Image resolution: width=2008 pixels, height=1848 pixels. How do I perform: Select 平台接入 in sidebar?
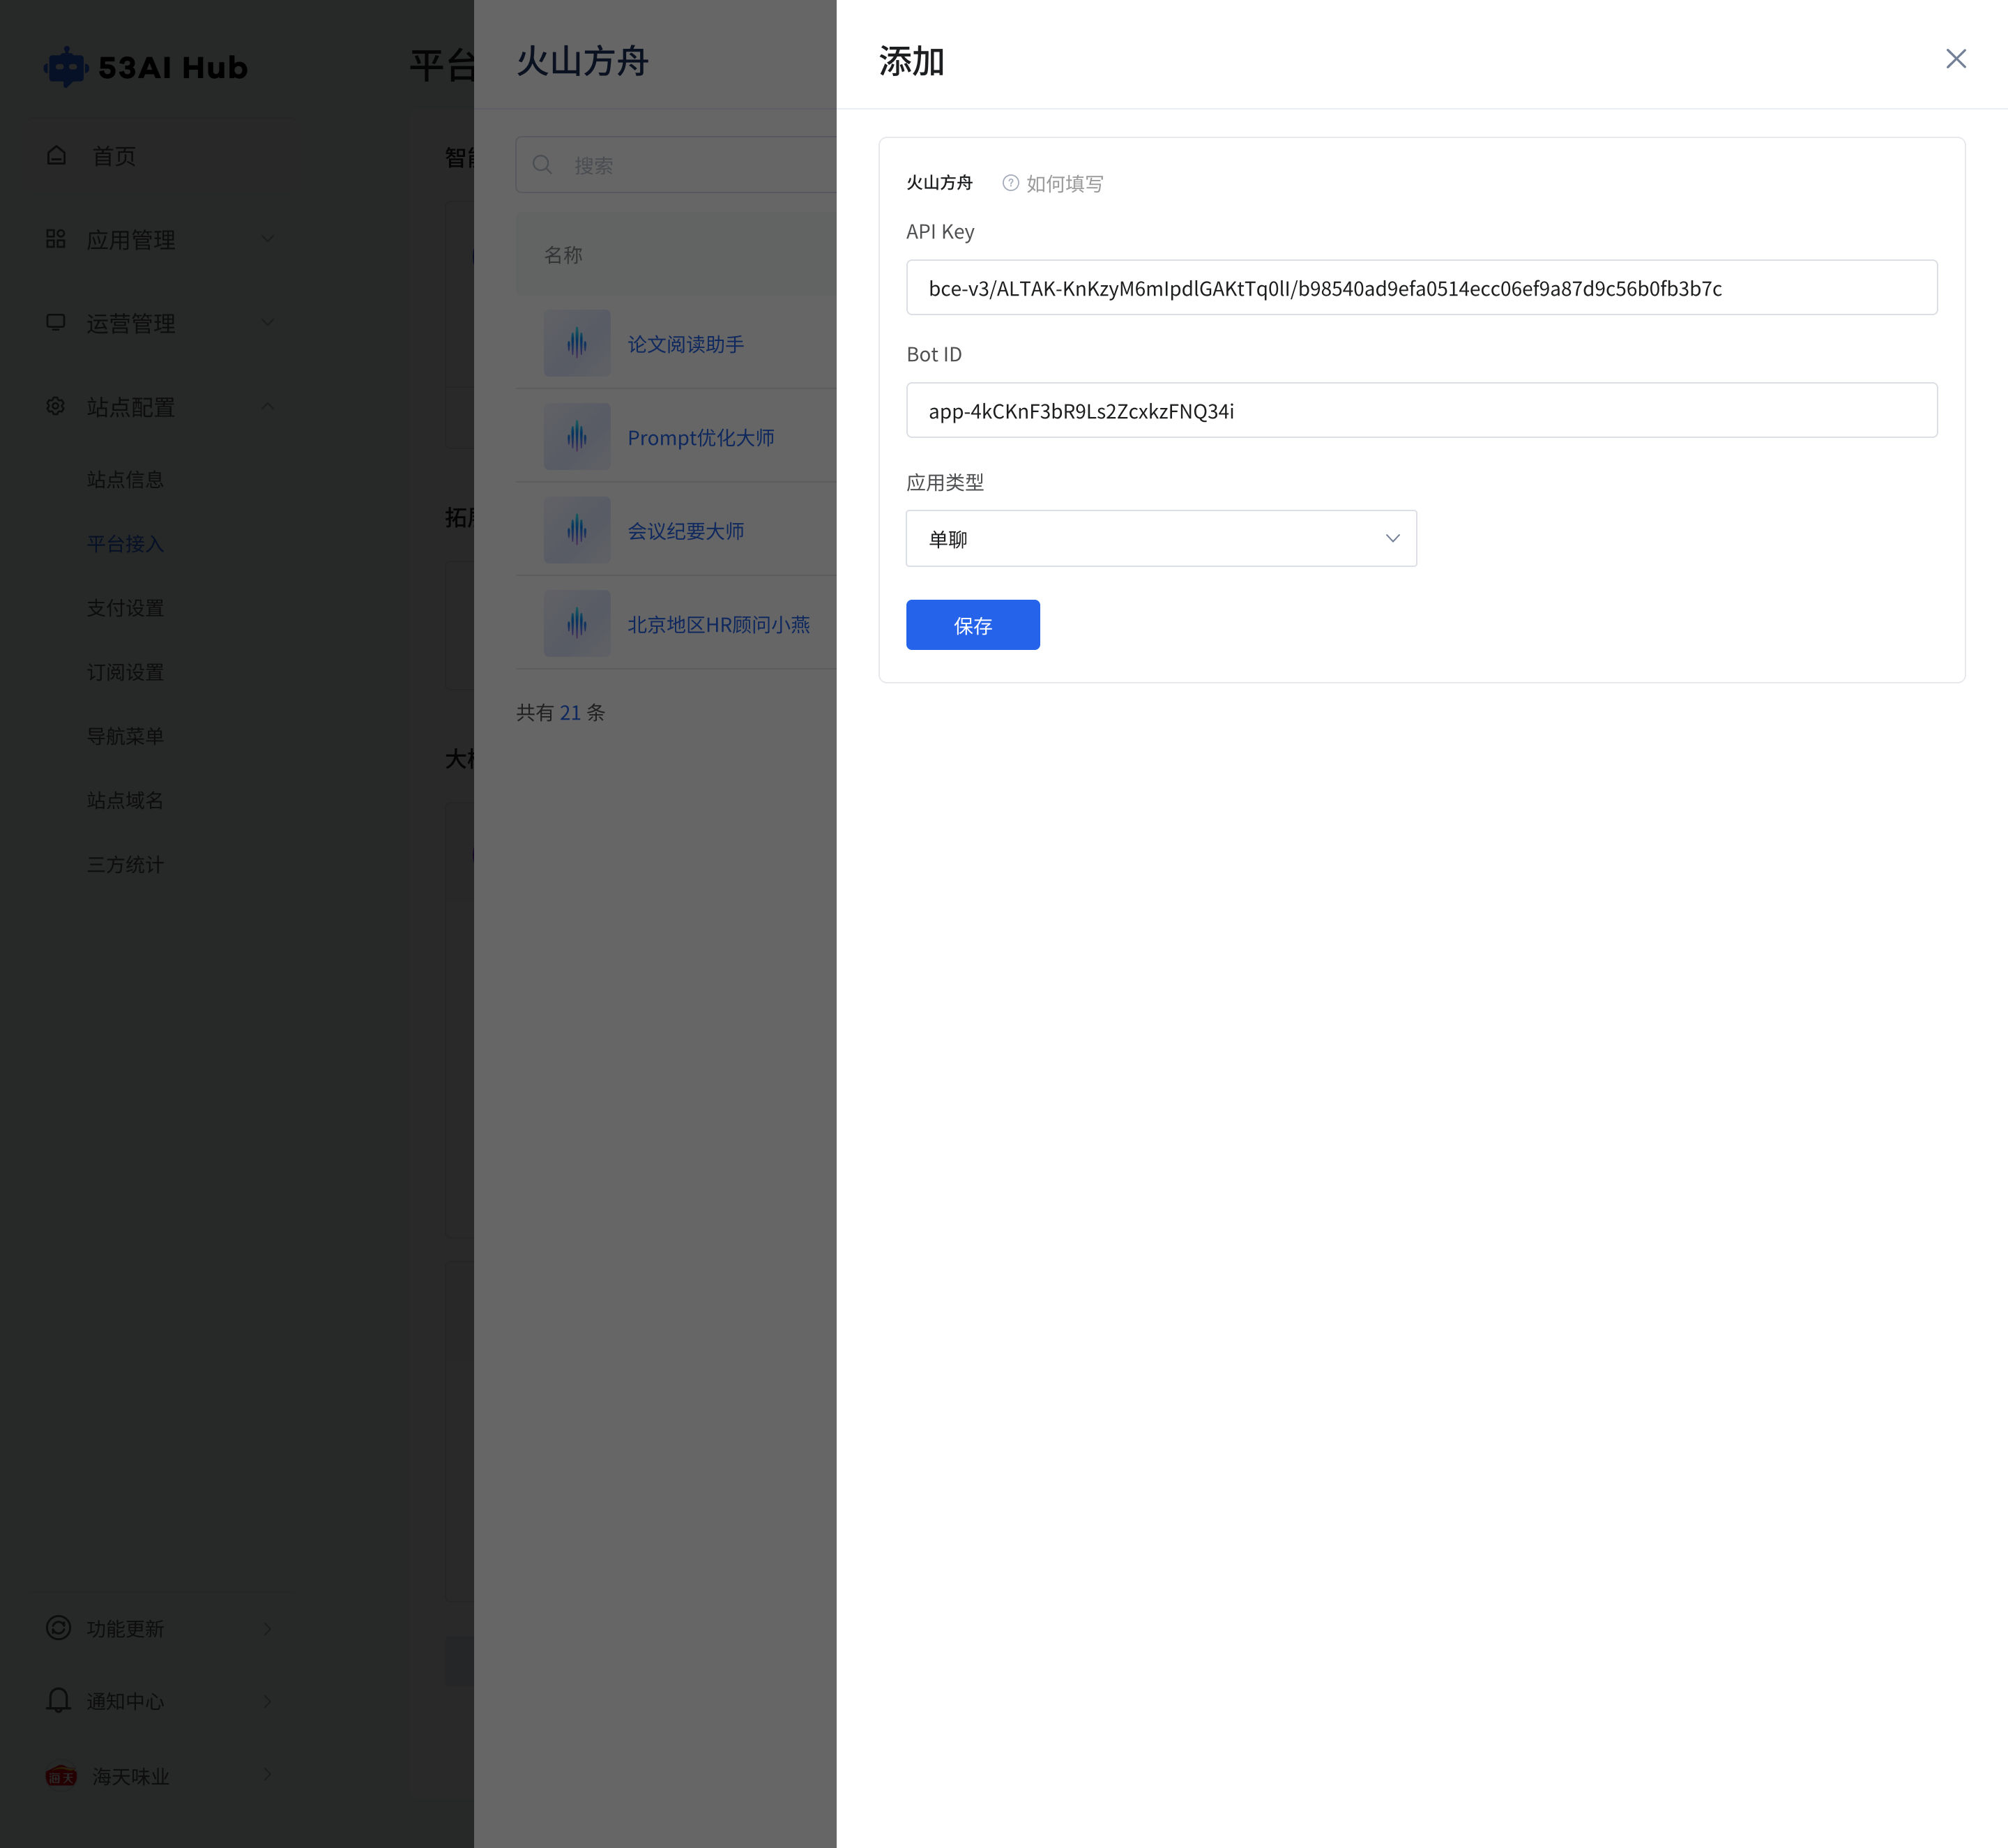click(125, 544)
